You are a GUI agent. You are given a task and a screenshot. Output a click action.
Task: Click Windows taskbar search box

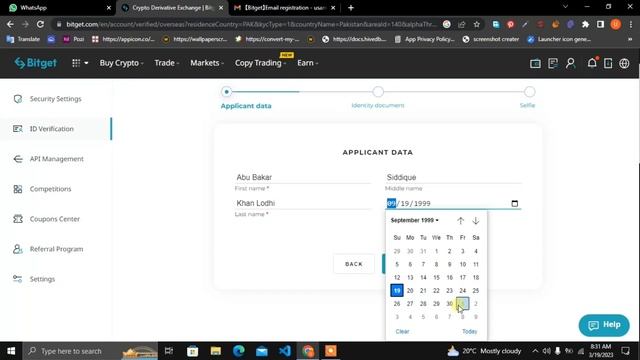[x=91, y=351]
